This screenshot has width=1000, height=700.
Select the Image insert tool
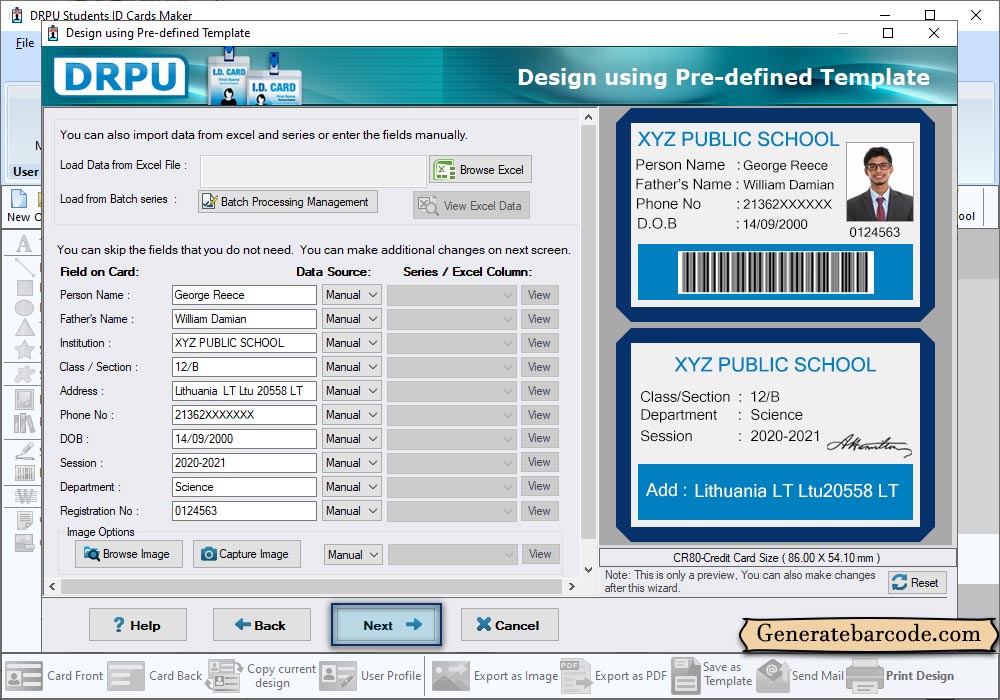click(x=24, y=399)
